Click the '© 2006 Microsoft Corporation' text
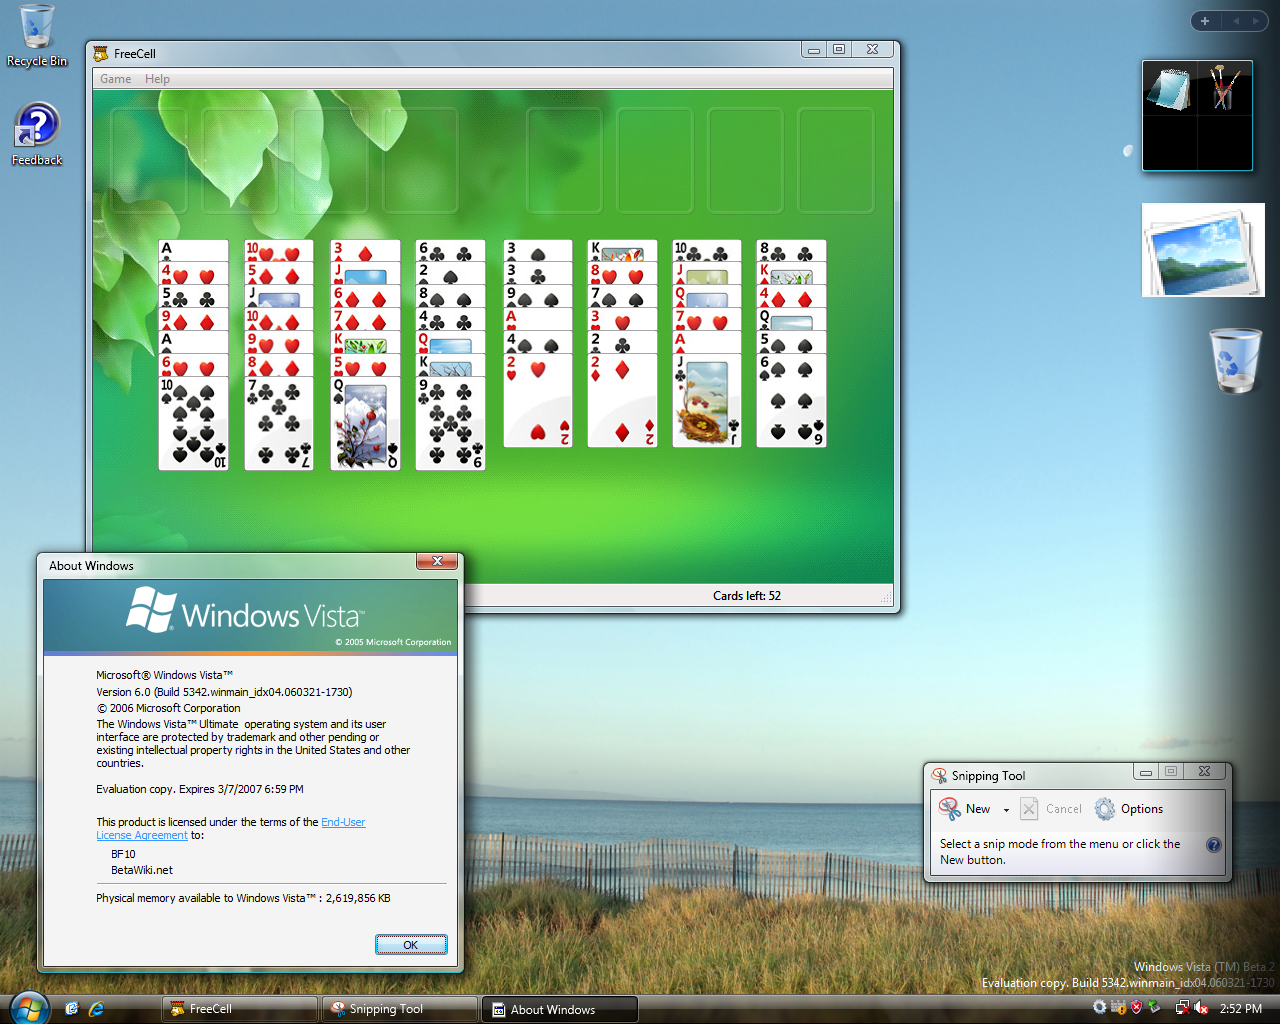 click(168, 708)
